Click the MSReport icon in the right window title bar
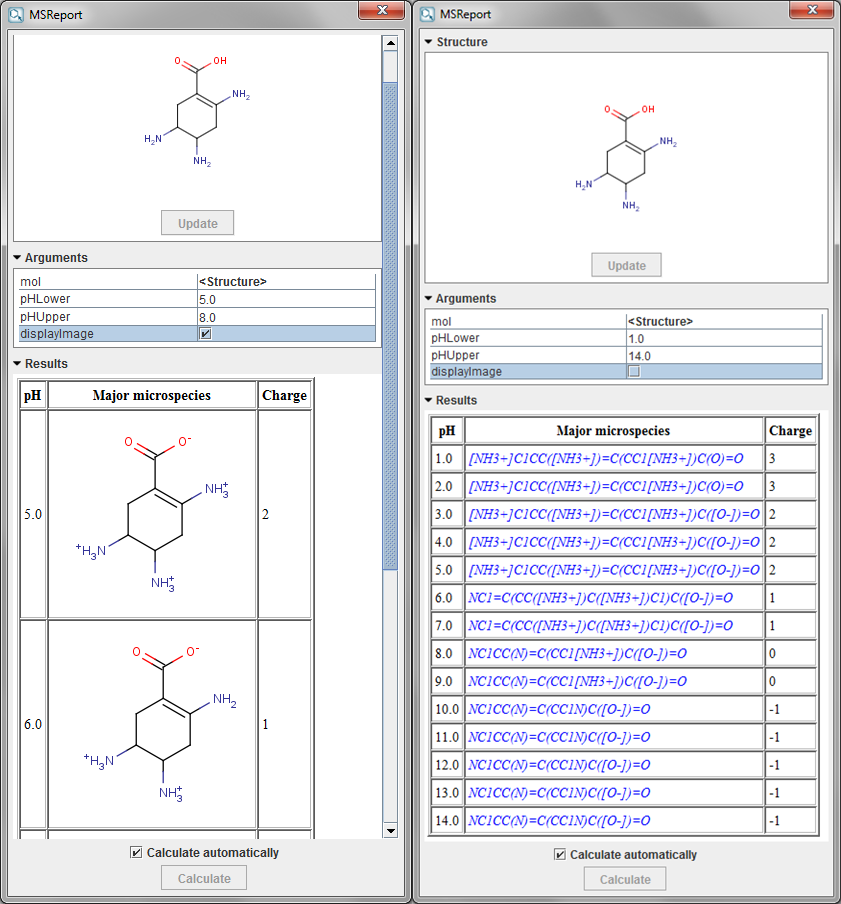This screenshot has width=841, height=904. click(428, 15)
